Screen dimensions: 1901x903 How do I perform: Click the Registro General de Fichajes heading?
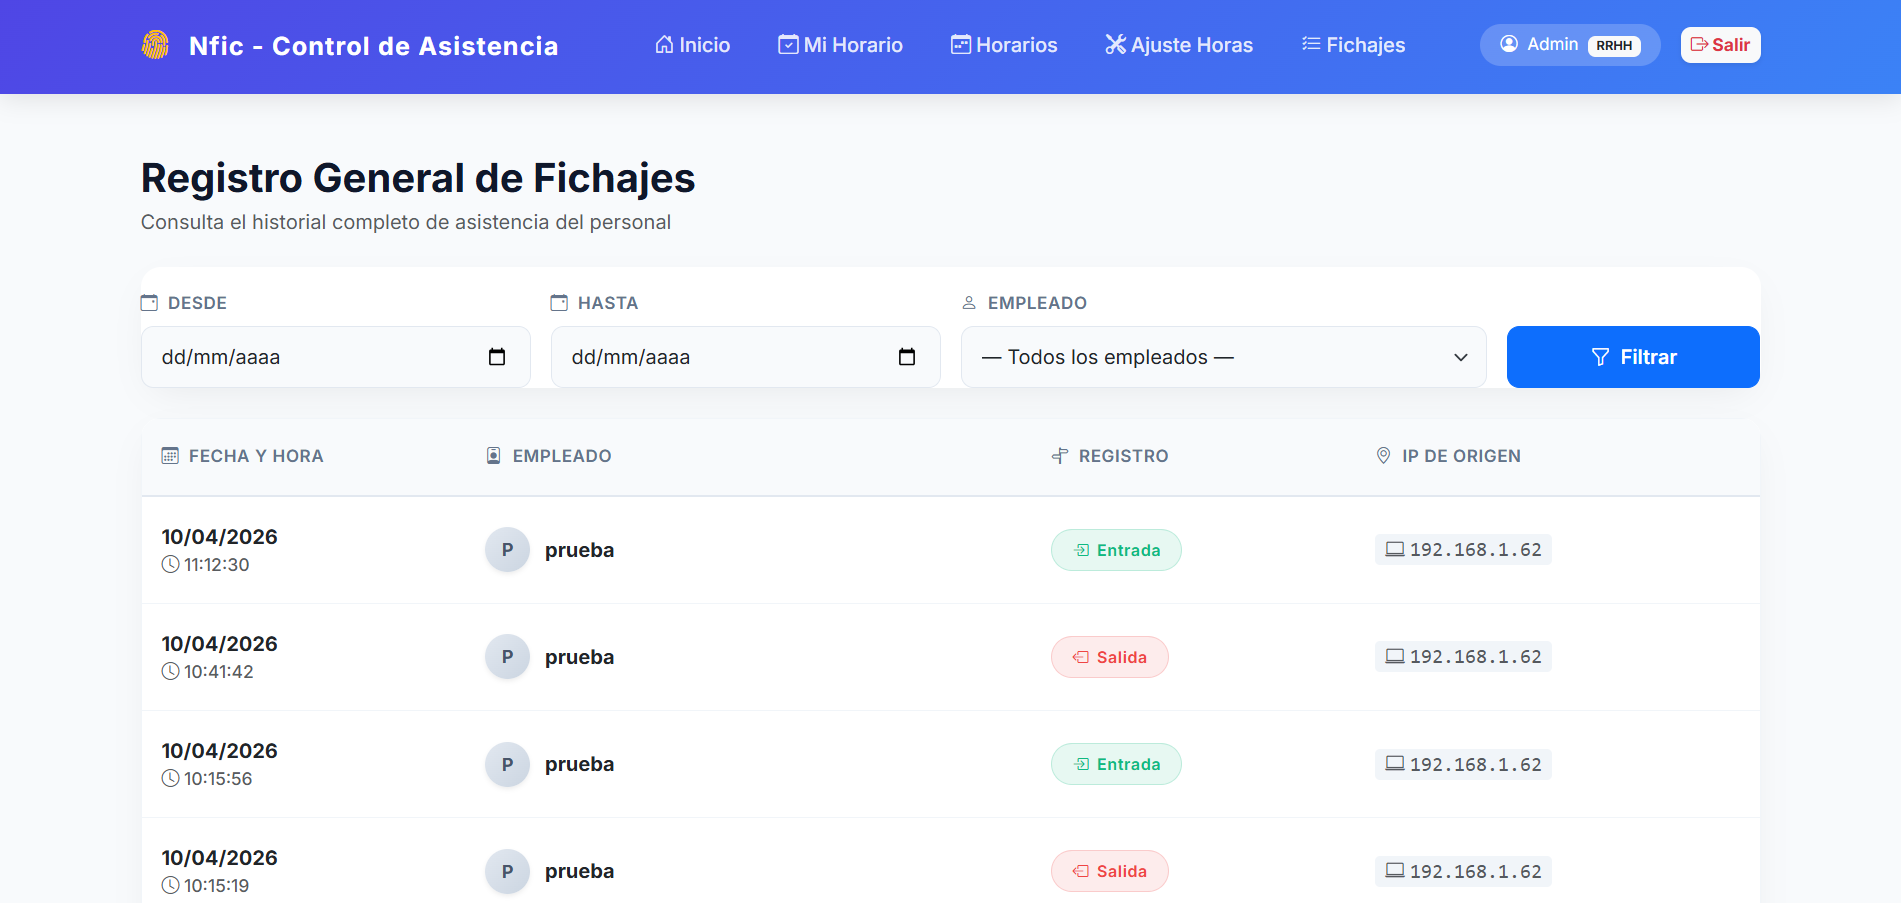418,178
